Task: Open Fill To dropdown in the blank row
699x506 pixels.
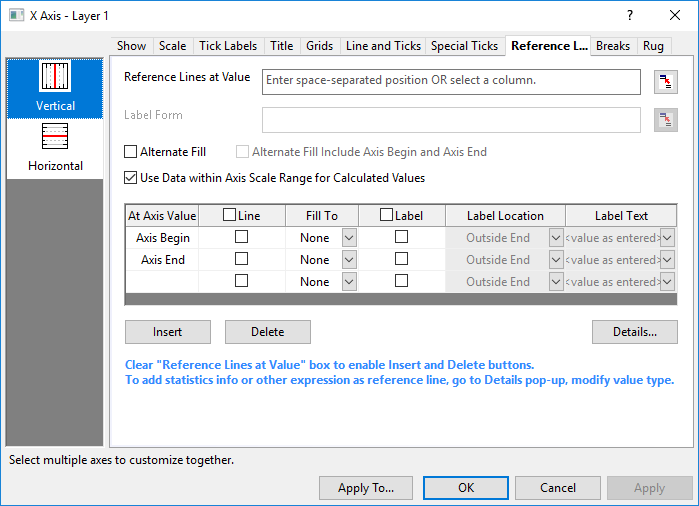Action: 349,282
